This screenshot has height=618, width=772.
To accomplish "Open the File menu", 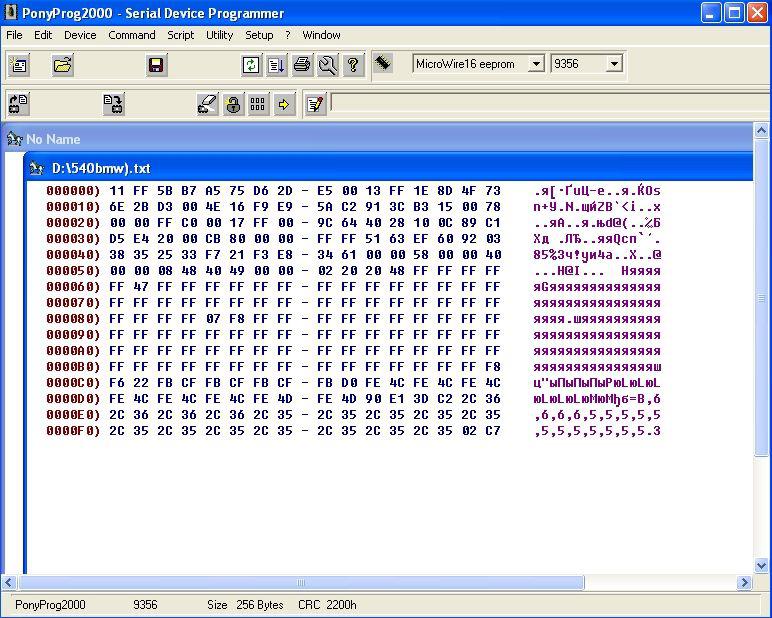I will tap(14, 35).
